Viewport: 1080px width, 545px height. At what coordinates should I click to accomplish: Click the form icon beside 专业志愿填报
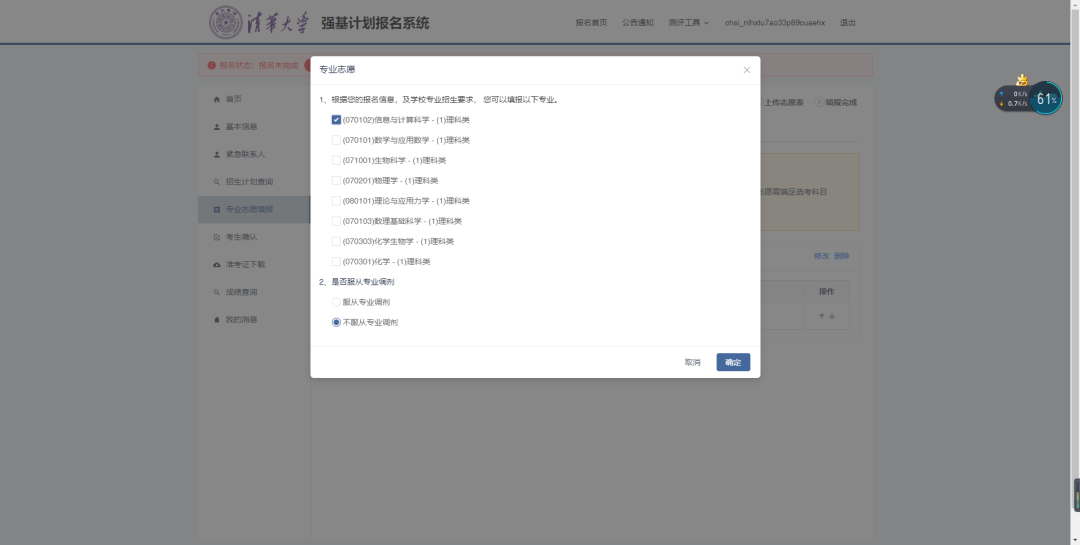[217, 209]
